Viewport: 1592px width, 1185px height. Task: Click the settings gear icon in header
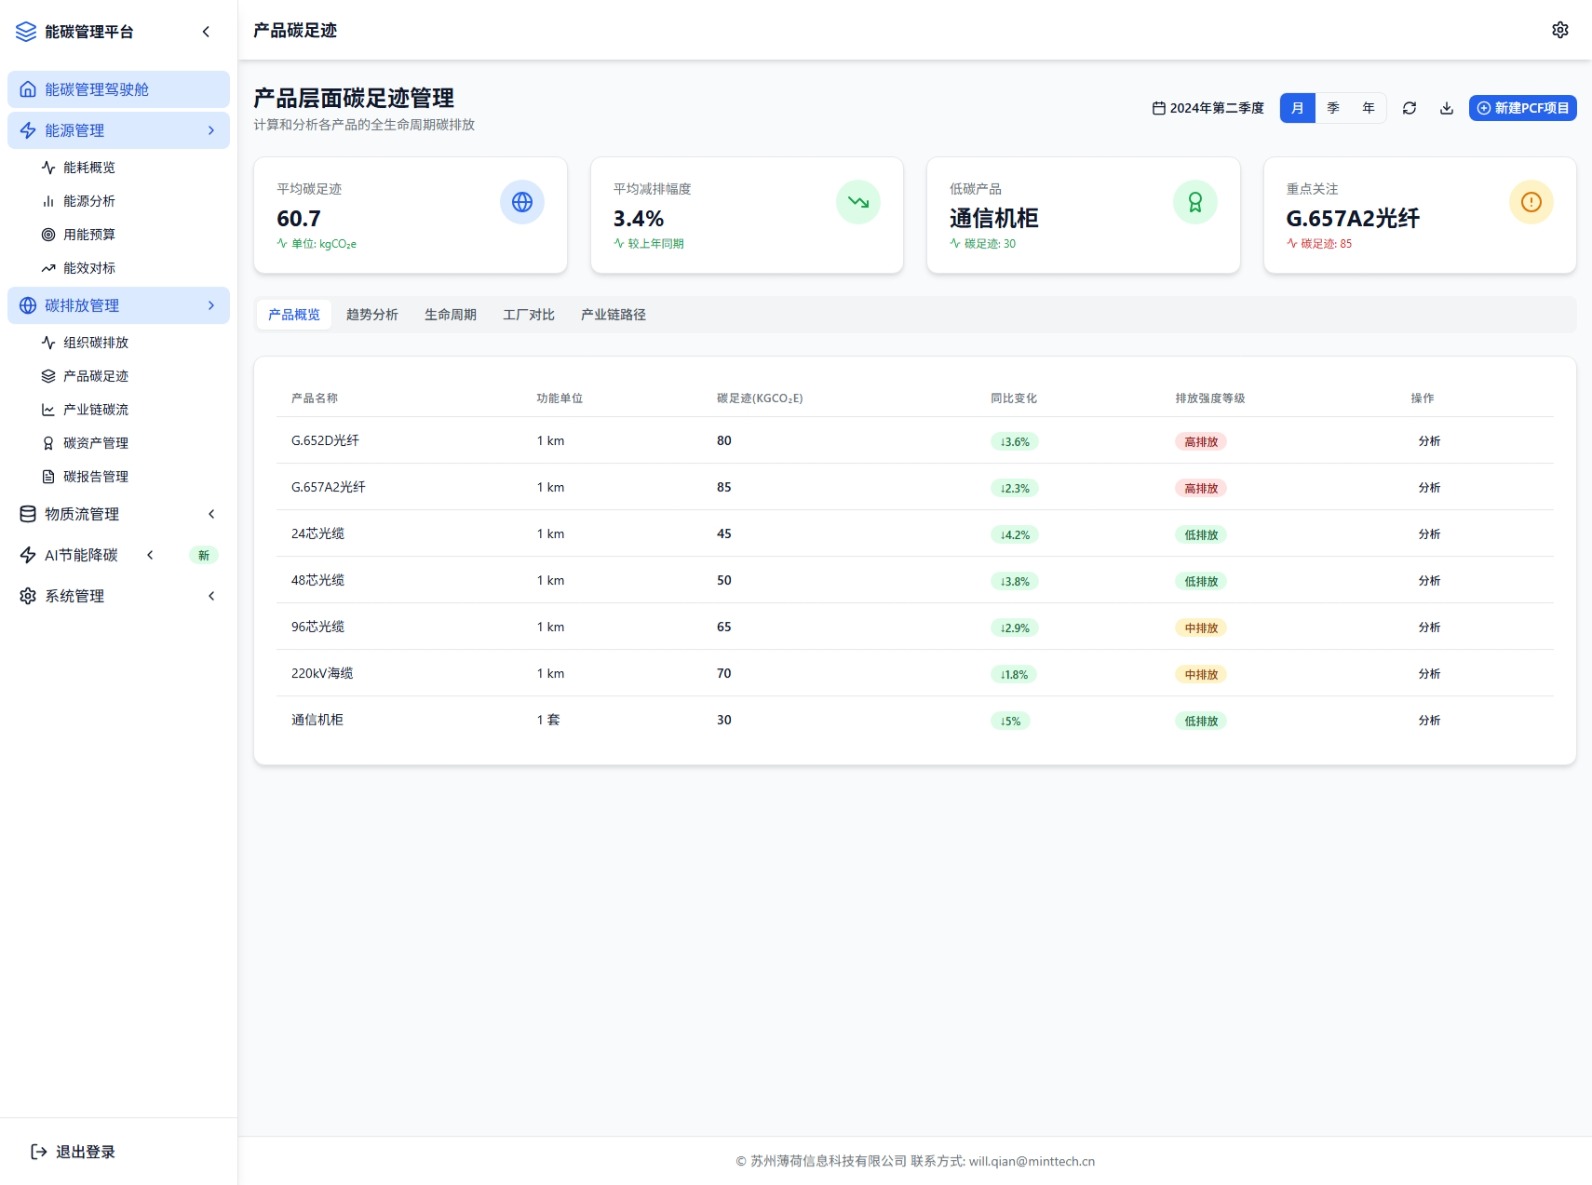tap(1559, 30)
